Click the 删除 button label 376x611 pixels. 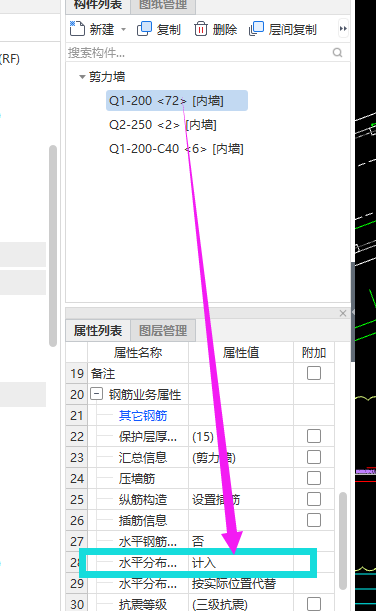point(225,29)
